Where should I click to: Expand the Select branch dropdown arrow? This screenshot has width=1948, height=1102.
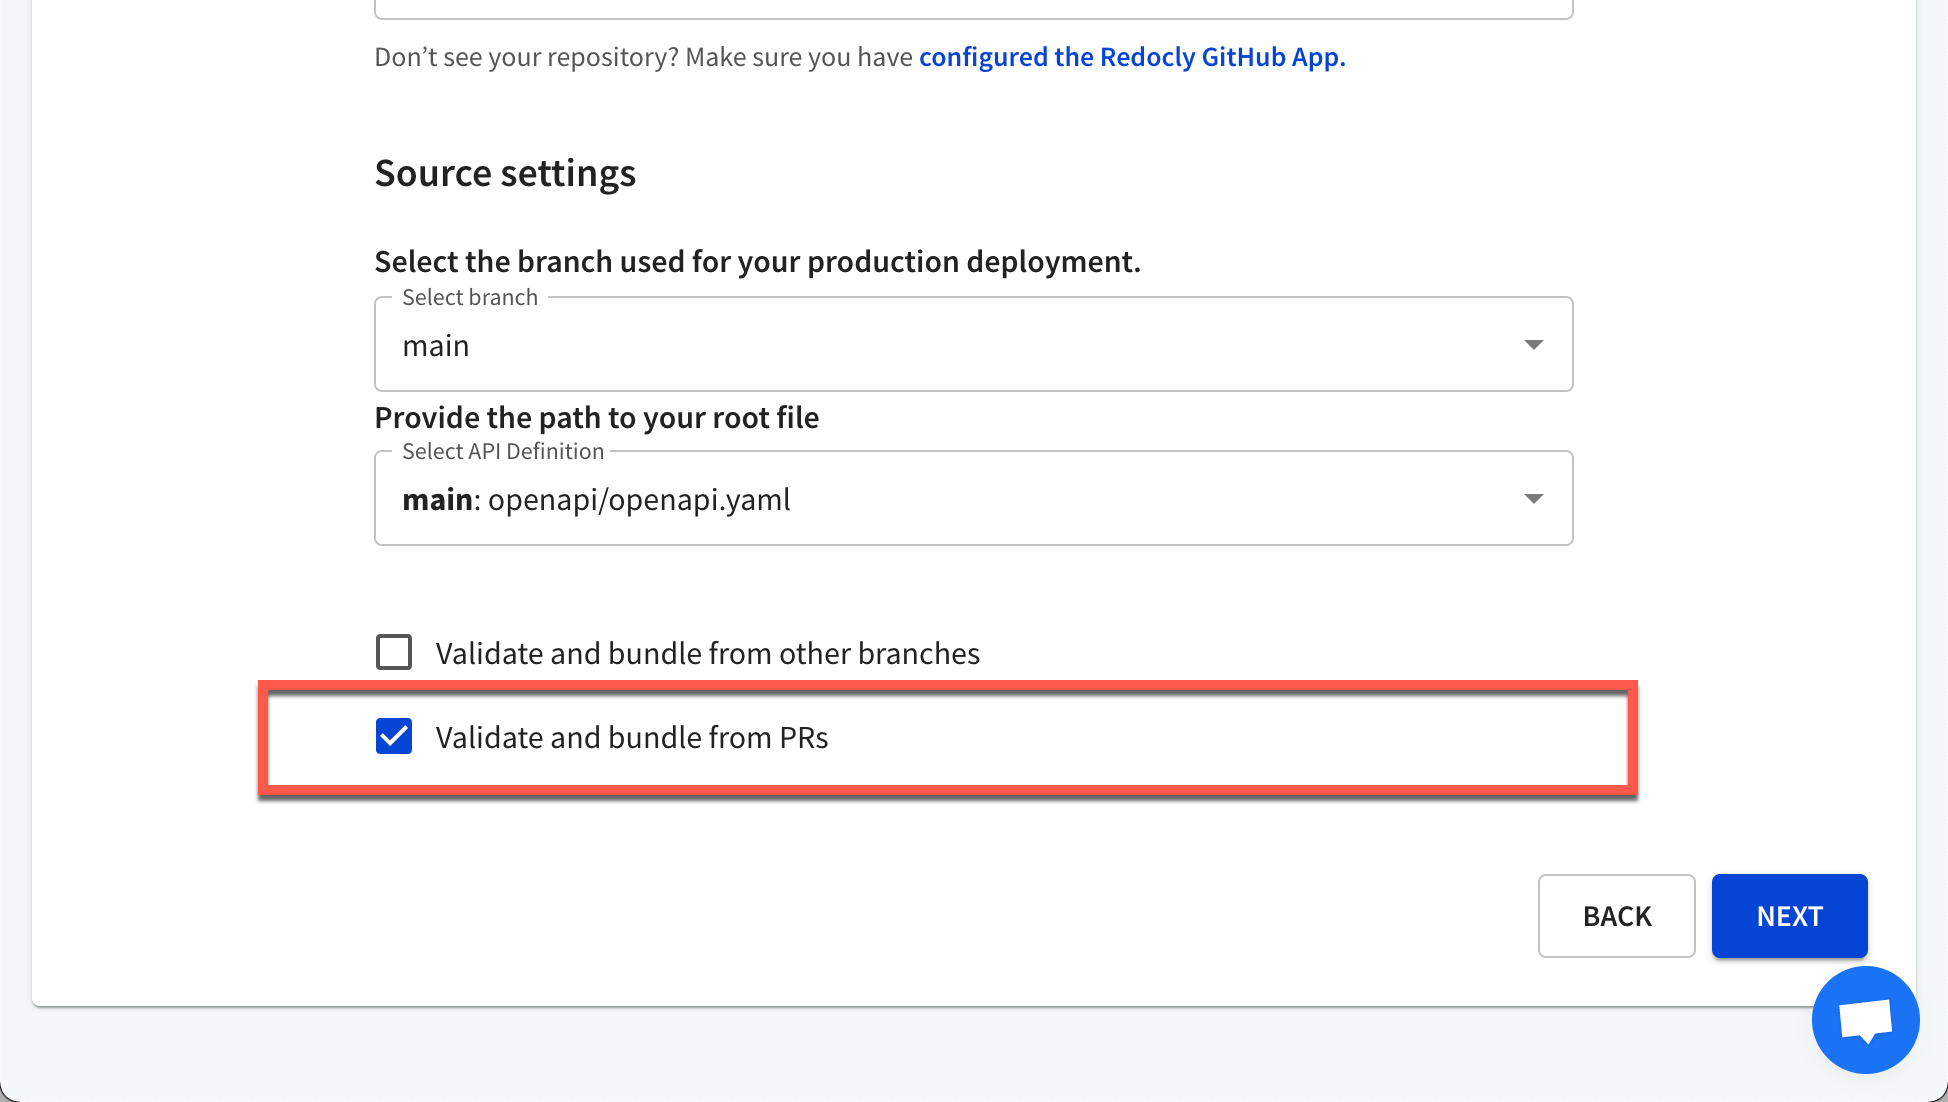[1533, 345]
